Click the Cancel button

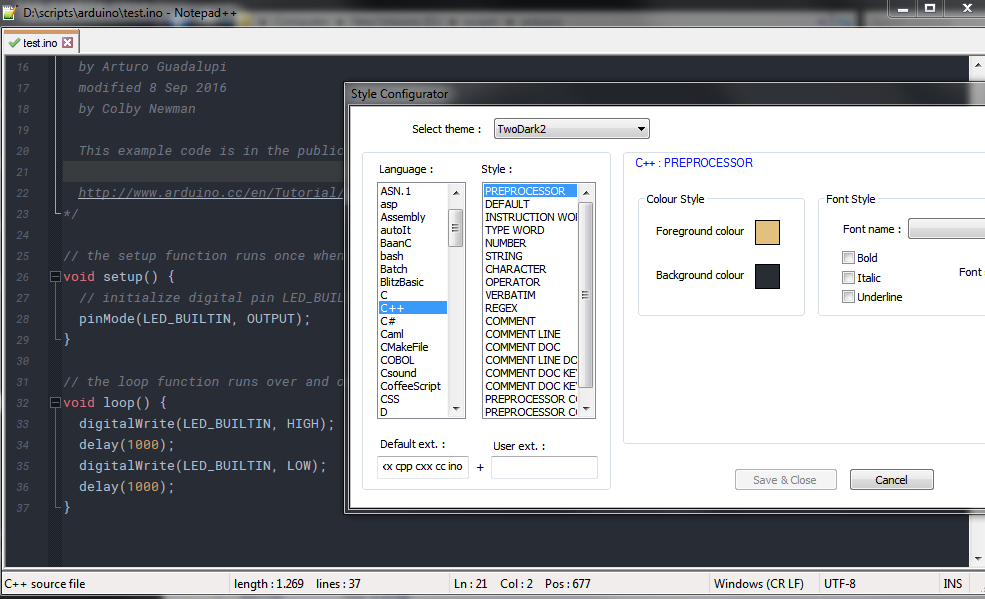coord(891,480)
